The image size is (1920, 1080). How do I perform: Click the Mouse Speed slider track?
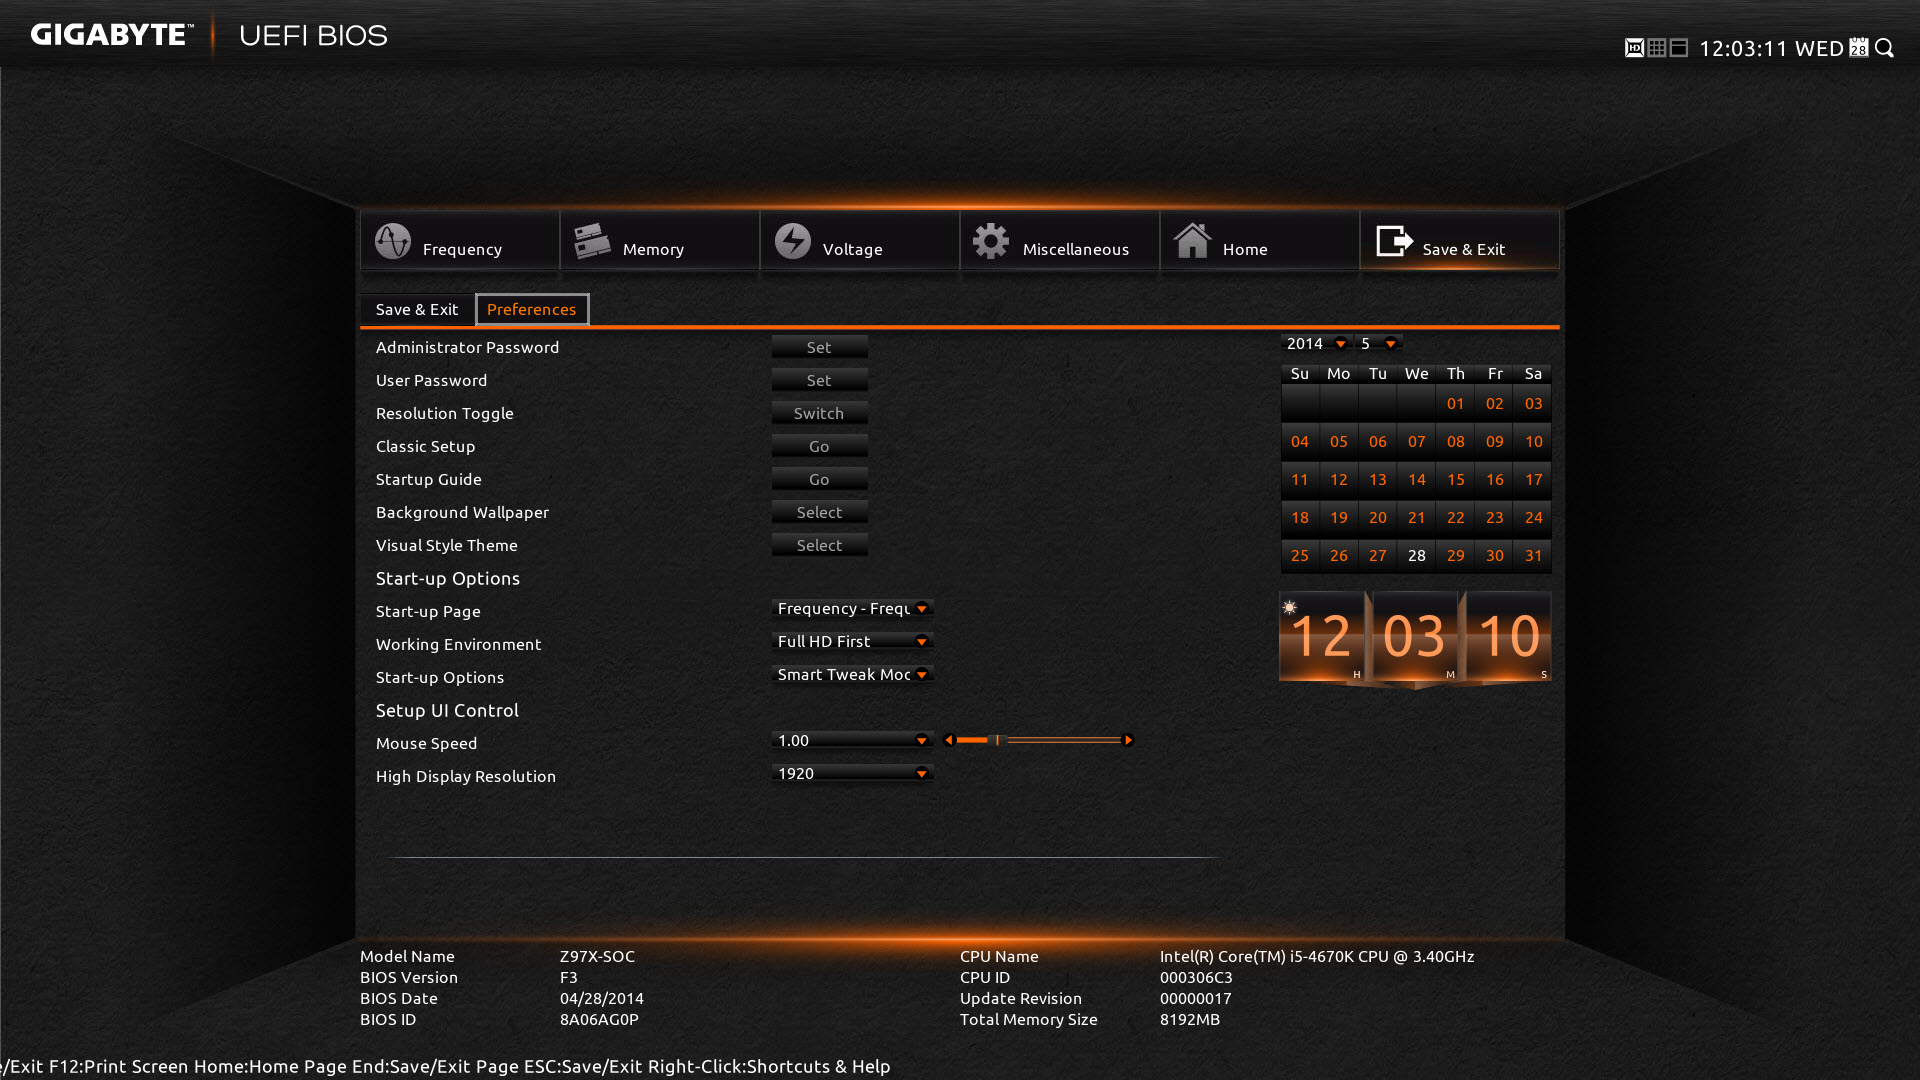pos(1039,741)
